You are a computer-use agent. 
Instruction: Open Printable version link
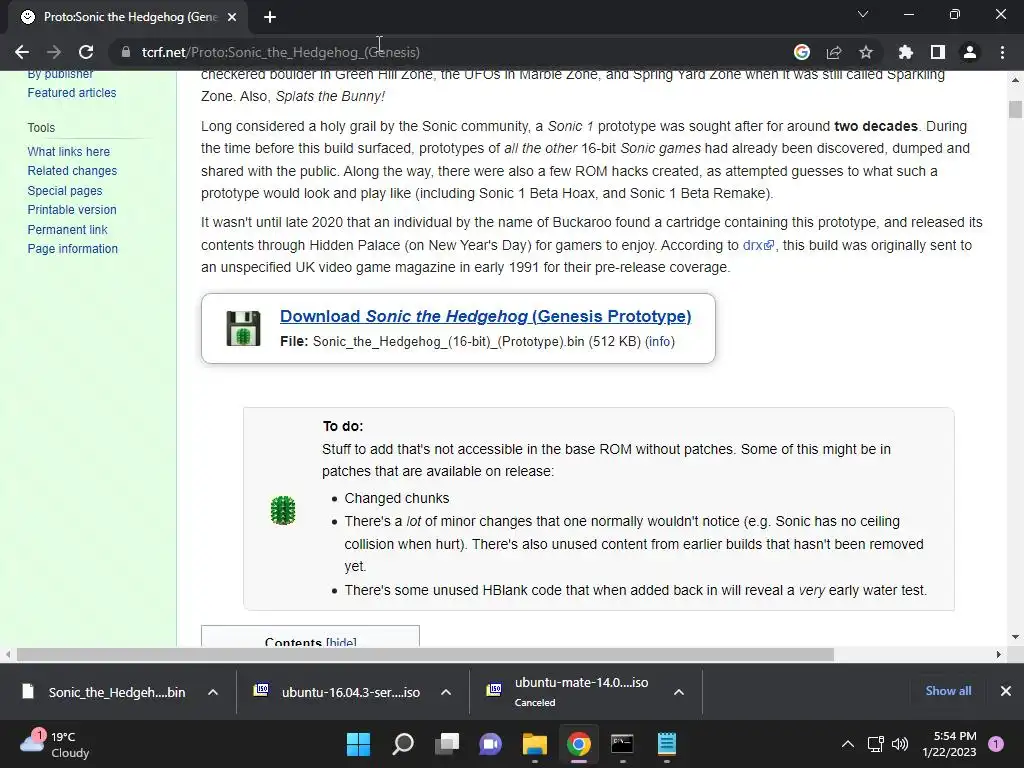(72, 210)
